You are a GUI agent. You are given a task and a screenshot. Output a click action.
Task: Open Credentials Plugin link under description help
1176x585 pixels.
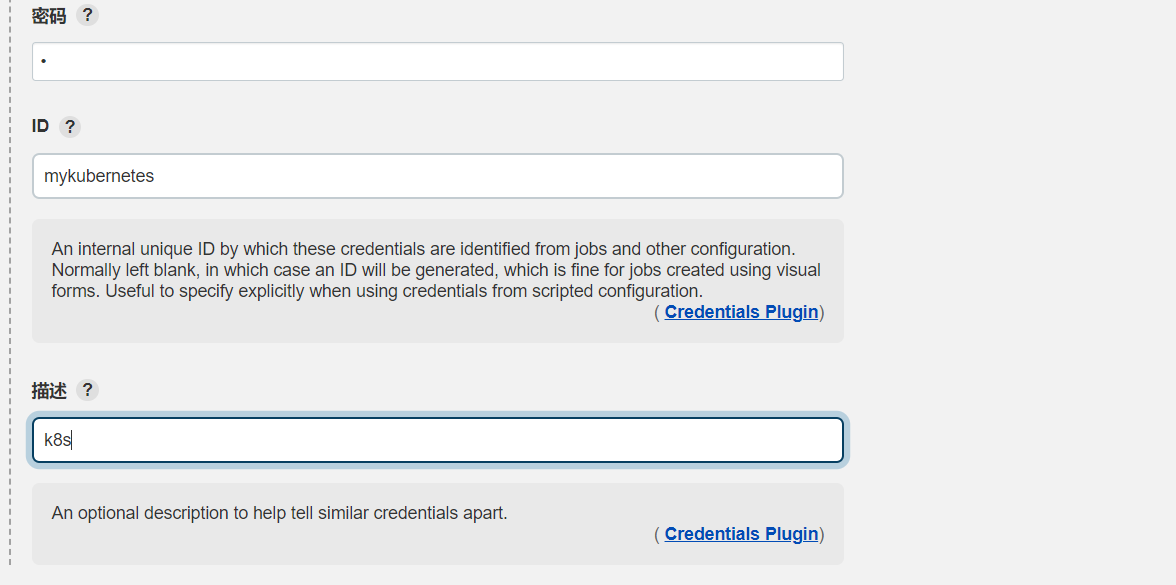point(741,534)
